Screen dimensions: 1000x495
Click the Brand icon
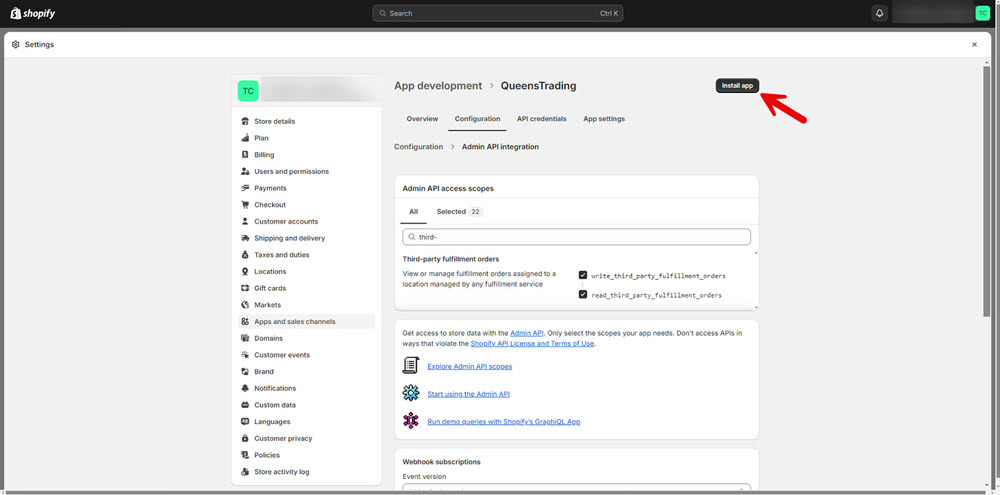point(245,371)
